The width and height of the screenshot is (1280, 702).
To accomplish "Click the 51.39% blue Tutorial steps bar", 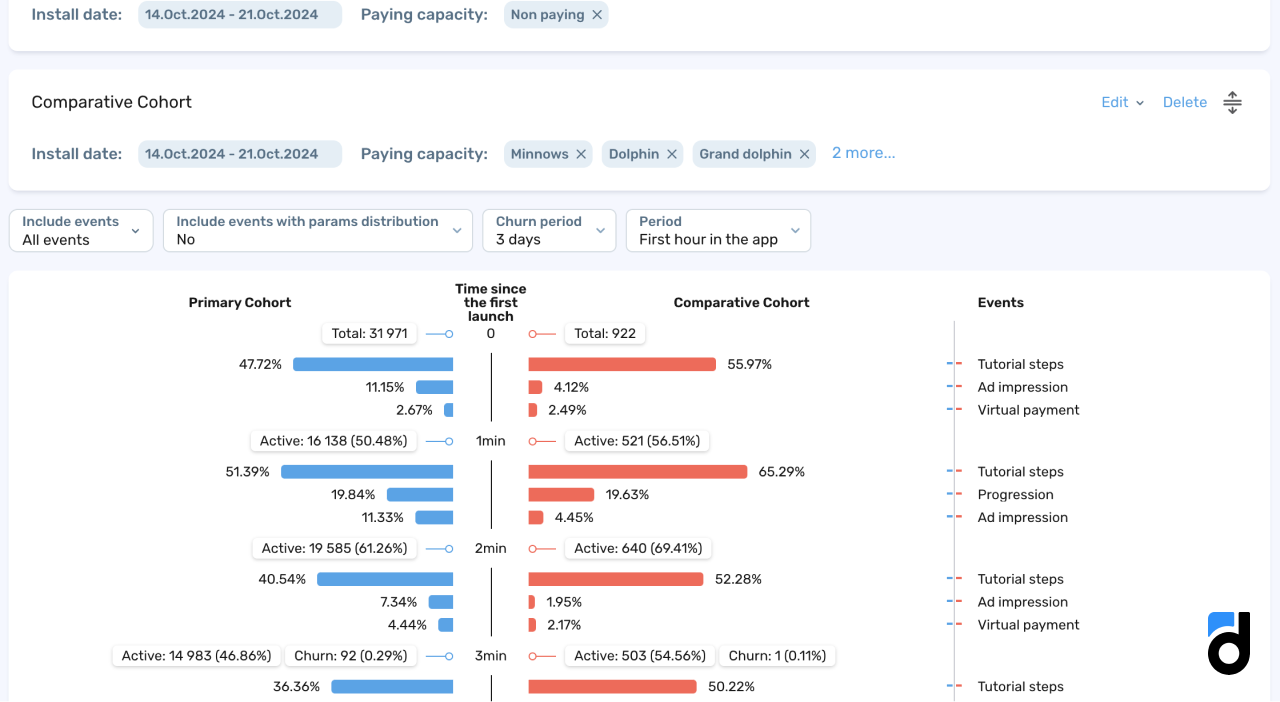I will tap(367, 472).
